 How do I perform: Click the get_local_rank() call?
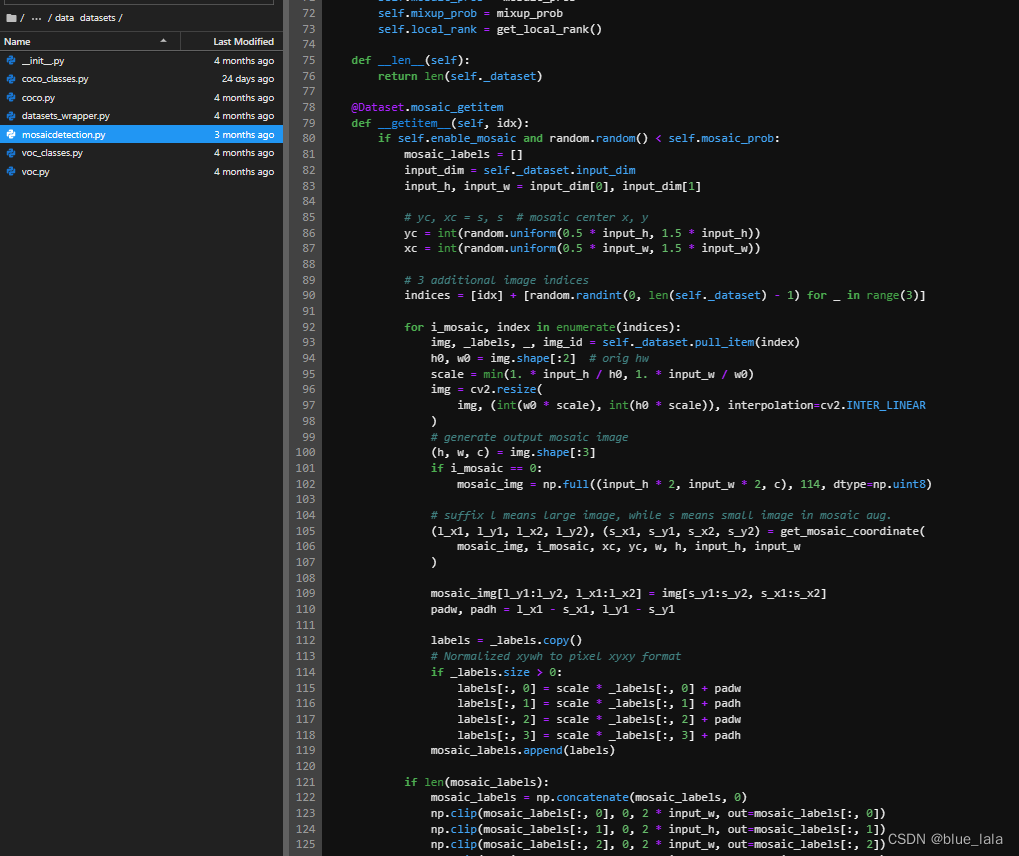pyautogui.click(x=549, y=29)
